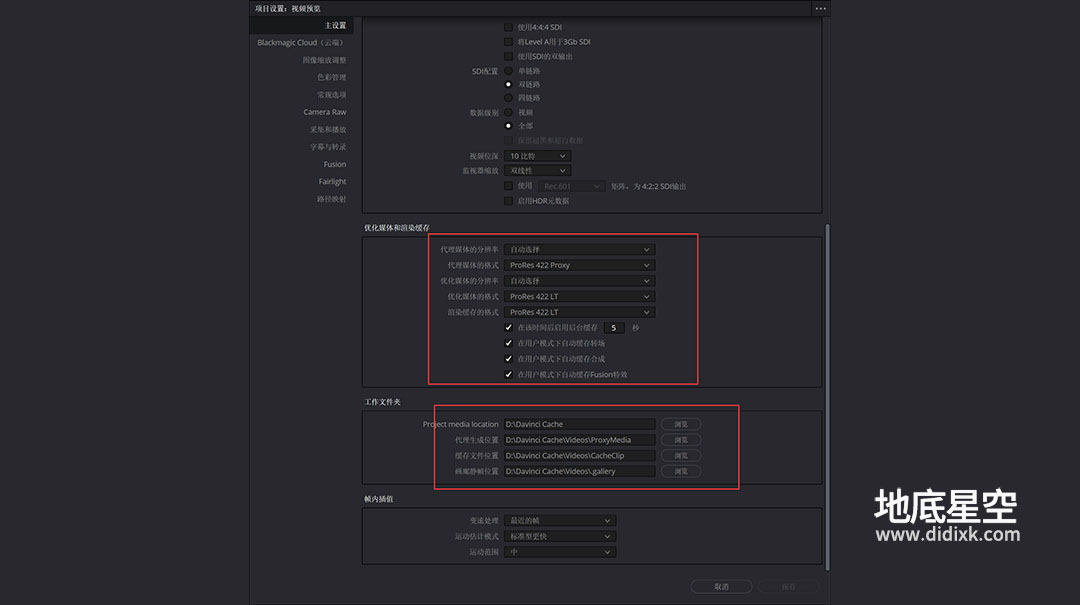Viewport: 1080px width, 605px height.
Task: Switch to the Fusion settings page
Action: (335, 164)
